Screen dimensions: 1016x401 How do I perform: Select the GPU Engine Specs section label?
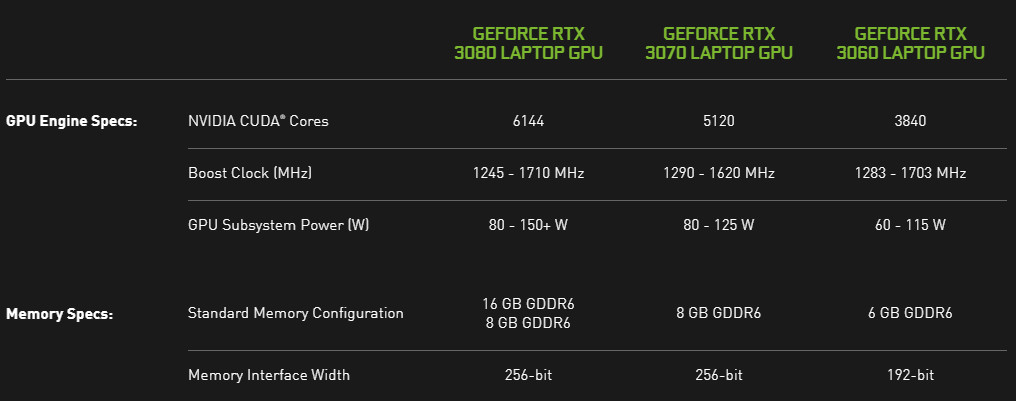[71, 121]
